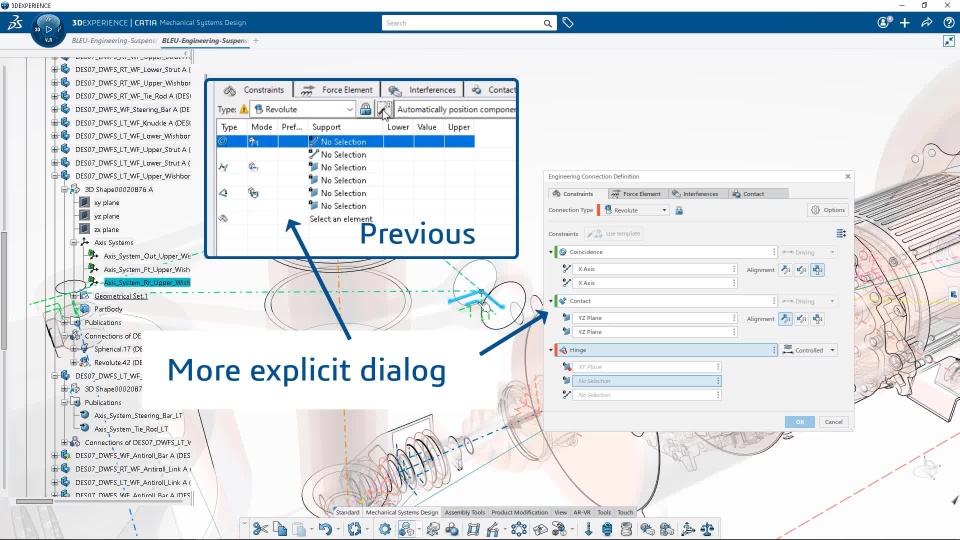Select Axis_System_Steering_Bar_LT tree item
This screenshot has height=540, width=960.
coord(138,415)
